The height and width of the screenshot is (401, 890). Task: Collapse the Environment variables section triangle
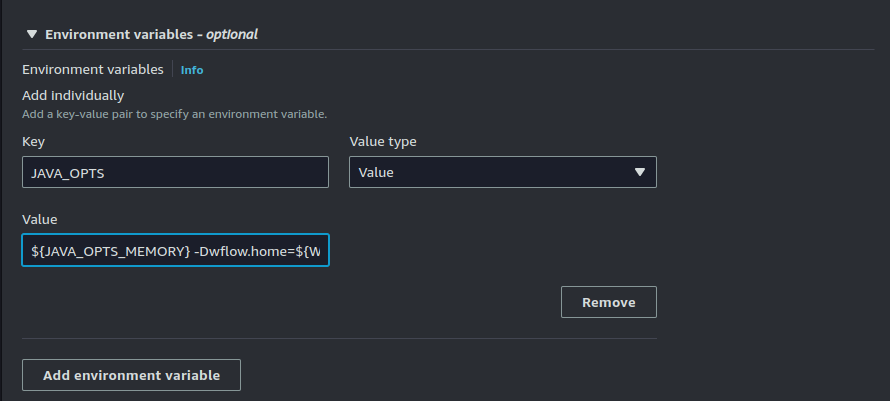point(31,34)
